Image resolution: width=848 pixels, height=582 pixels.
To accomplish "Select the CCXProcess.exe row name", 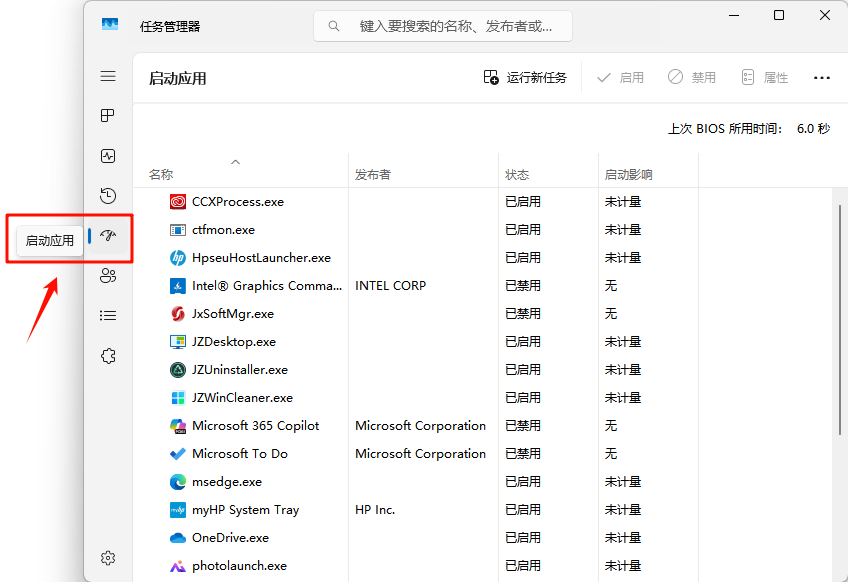I will [238, 202].
